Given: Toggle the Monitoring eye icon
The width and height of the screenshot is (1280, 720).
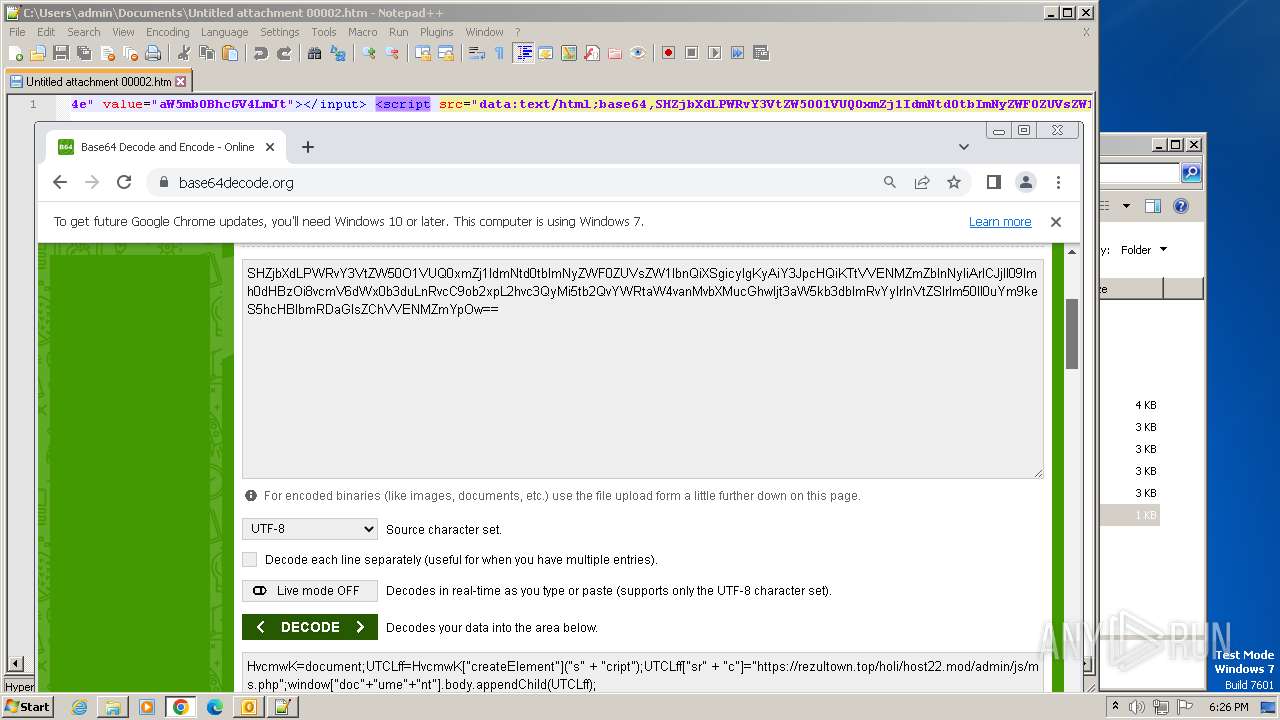Looking at the screenshot, I should tap(638, 53).
